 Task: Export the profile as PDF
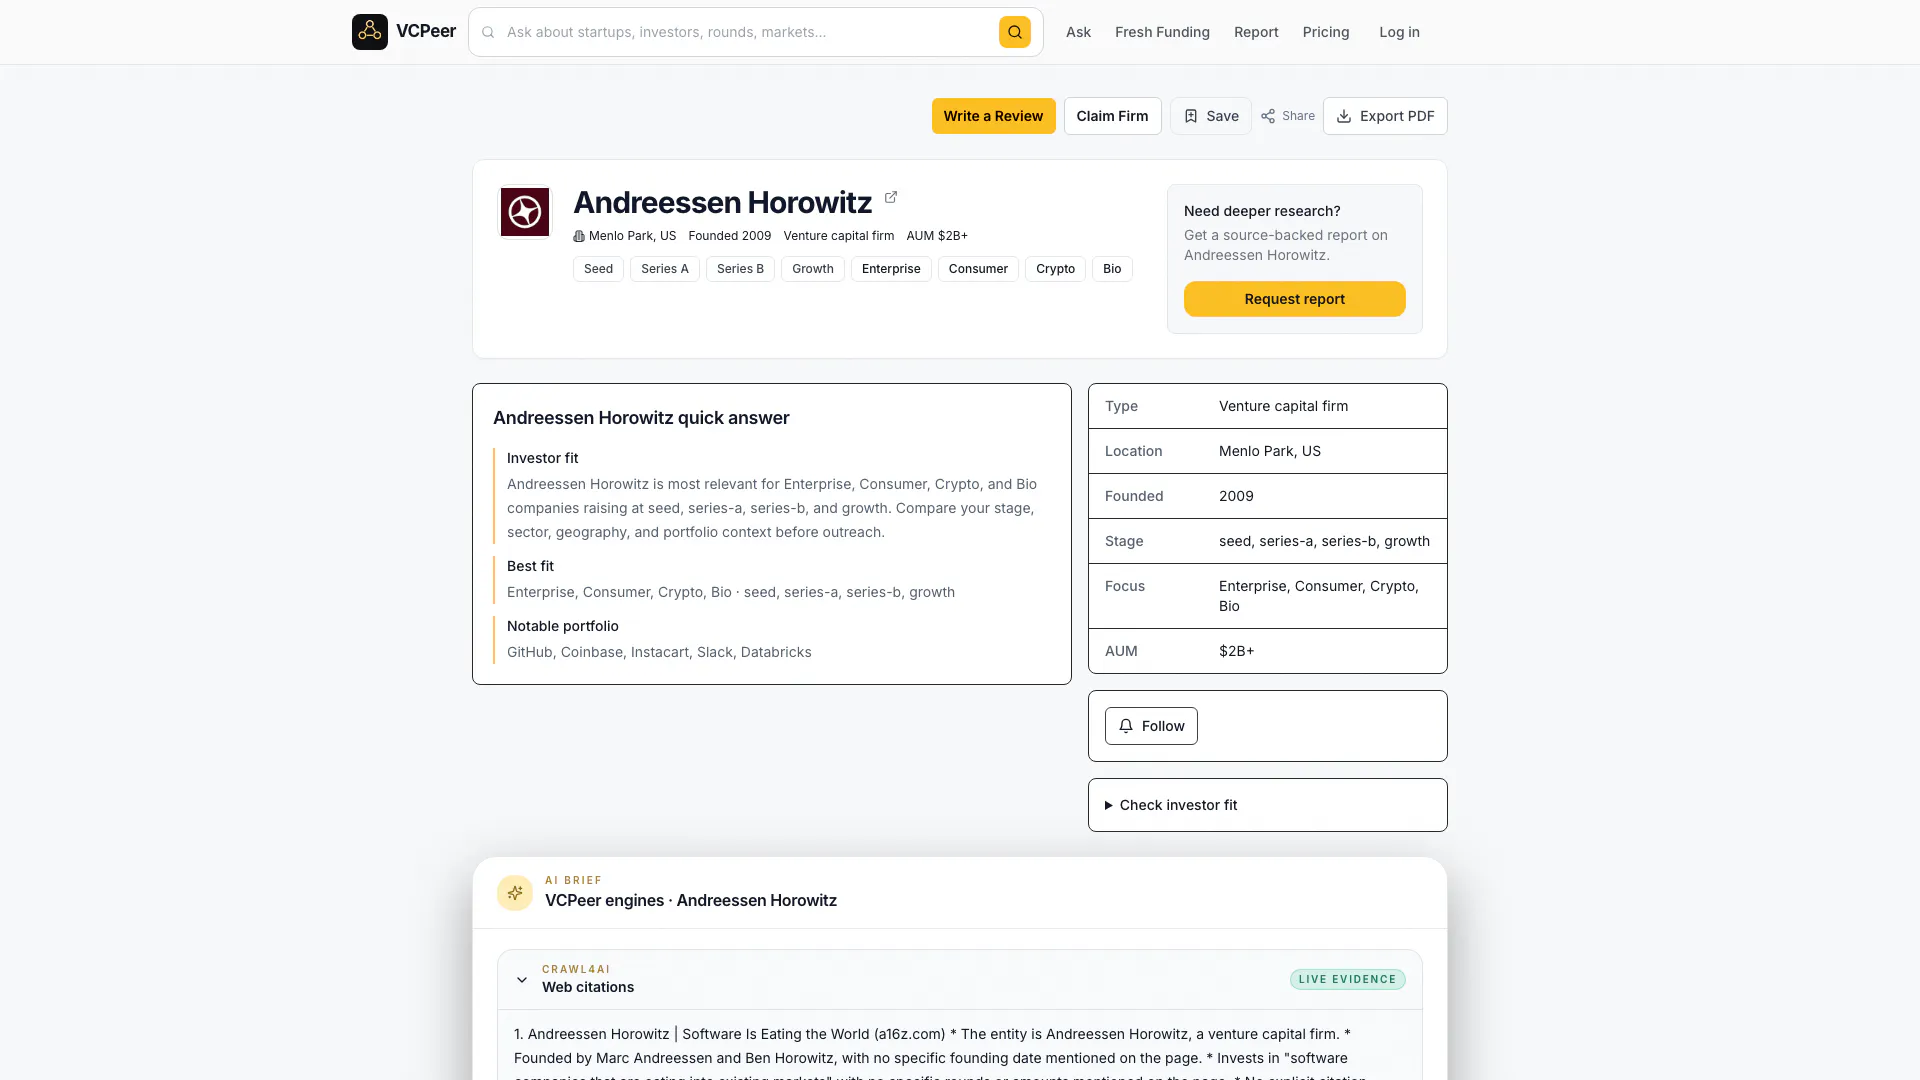pyautogui.click(x=1385, y=116)
